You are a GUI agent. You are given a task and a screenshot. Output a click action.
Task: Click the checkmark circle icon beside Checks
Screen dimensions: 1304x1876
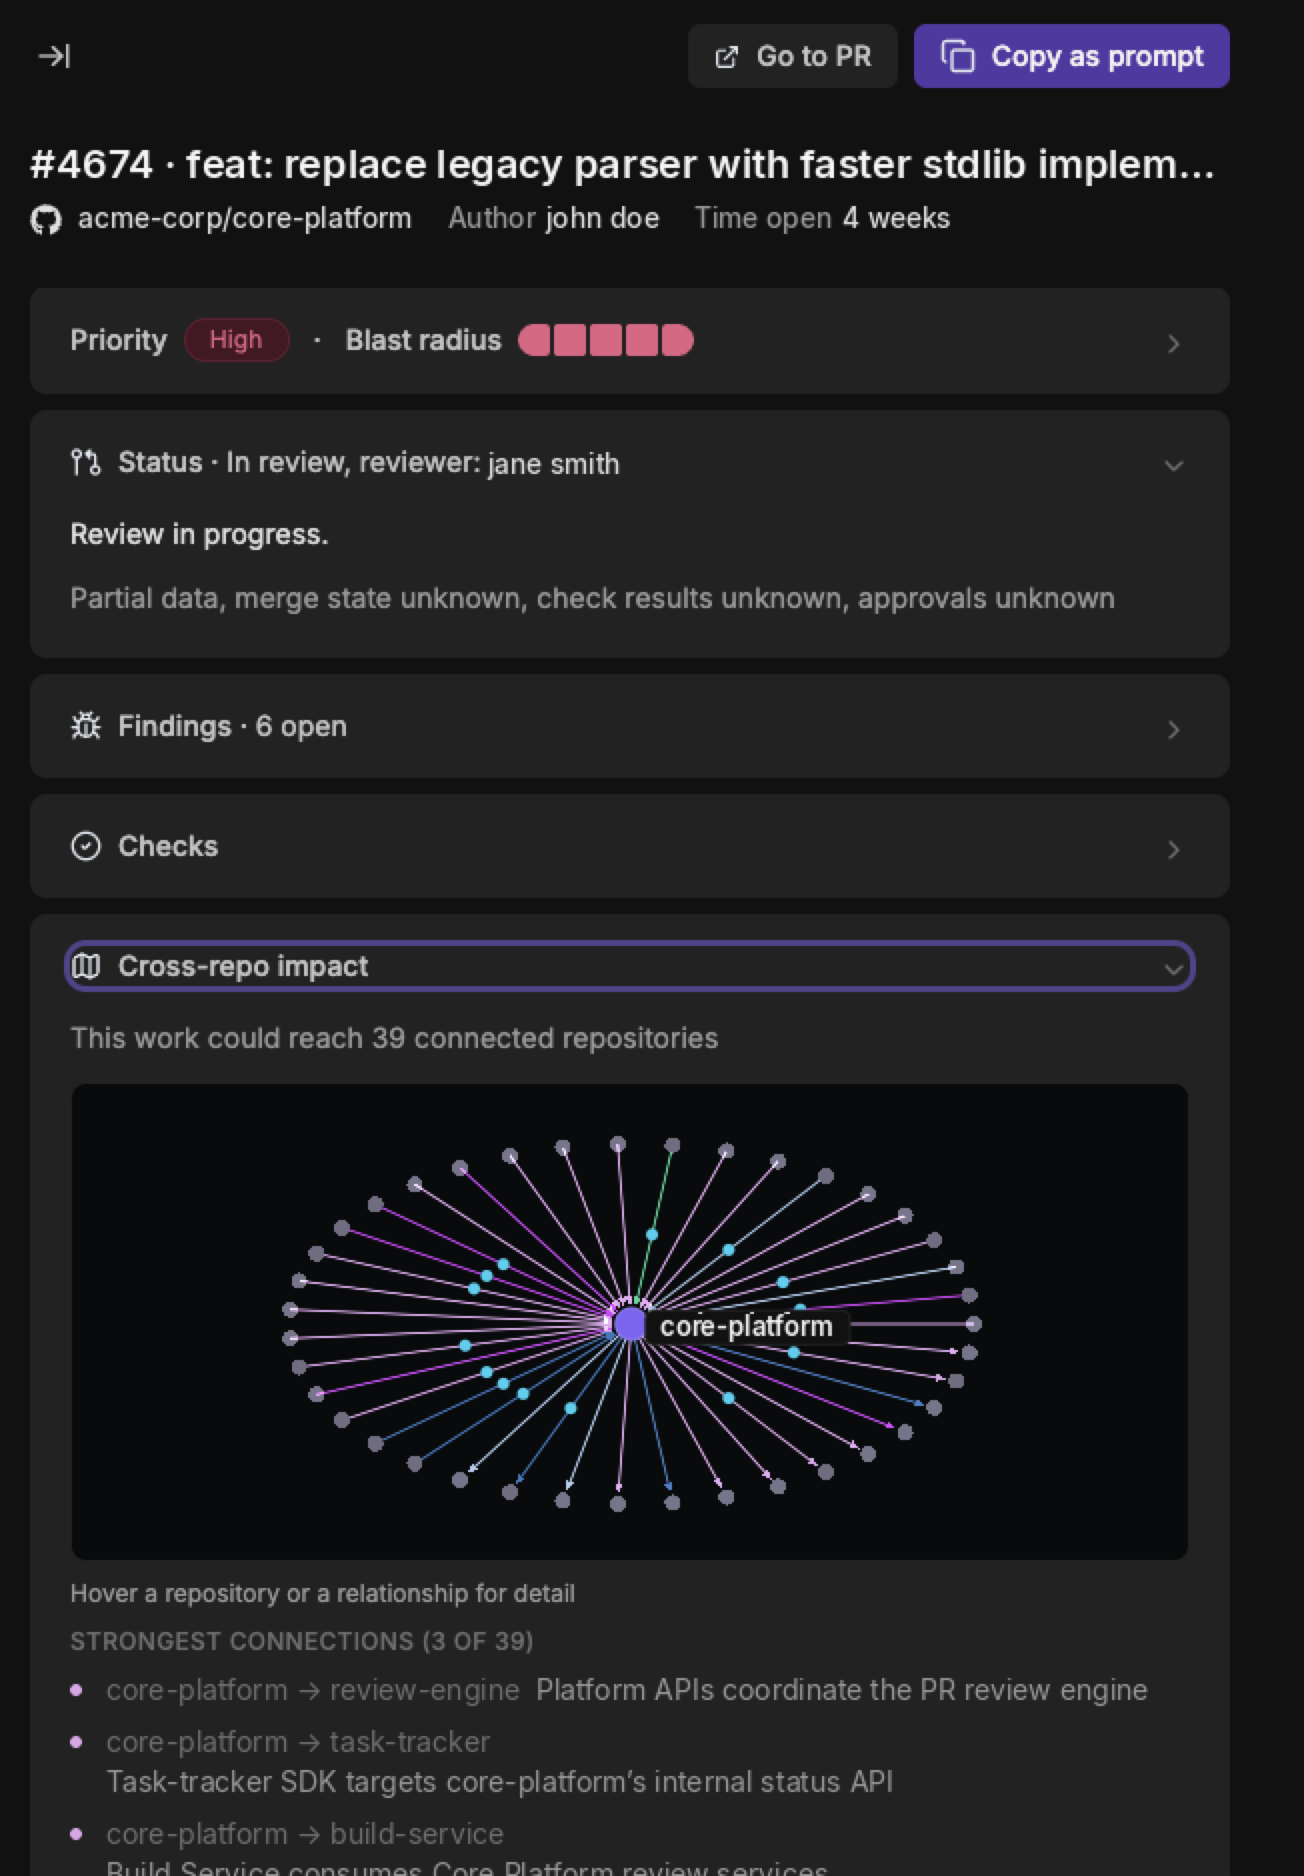[86, 846]
